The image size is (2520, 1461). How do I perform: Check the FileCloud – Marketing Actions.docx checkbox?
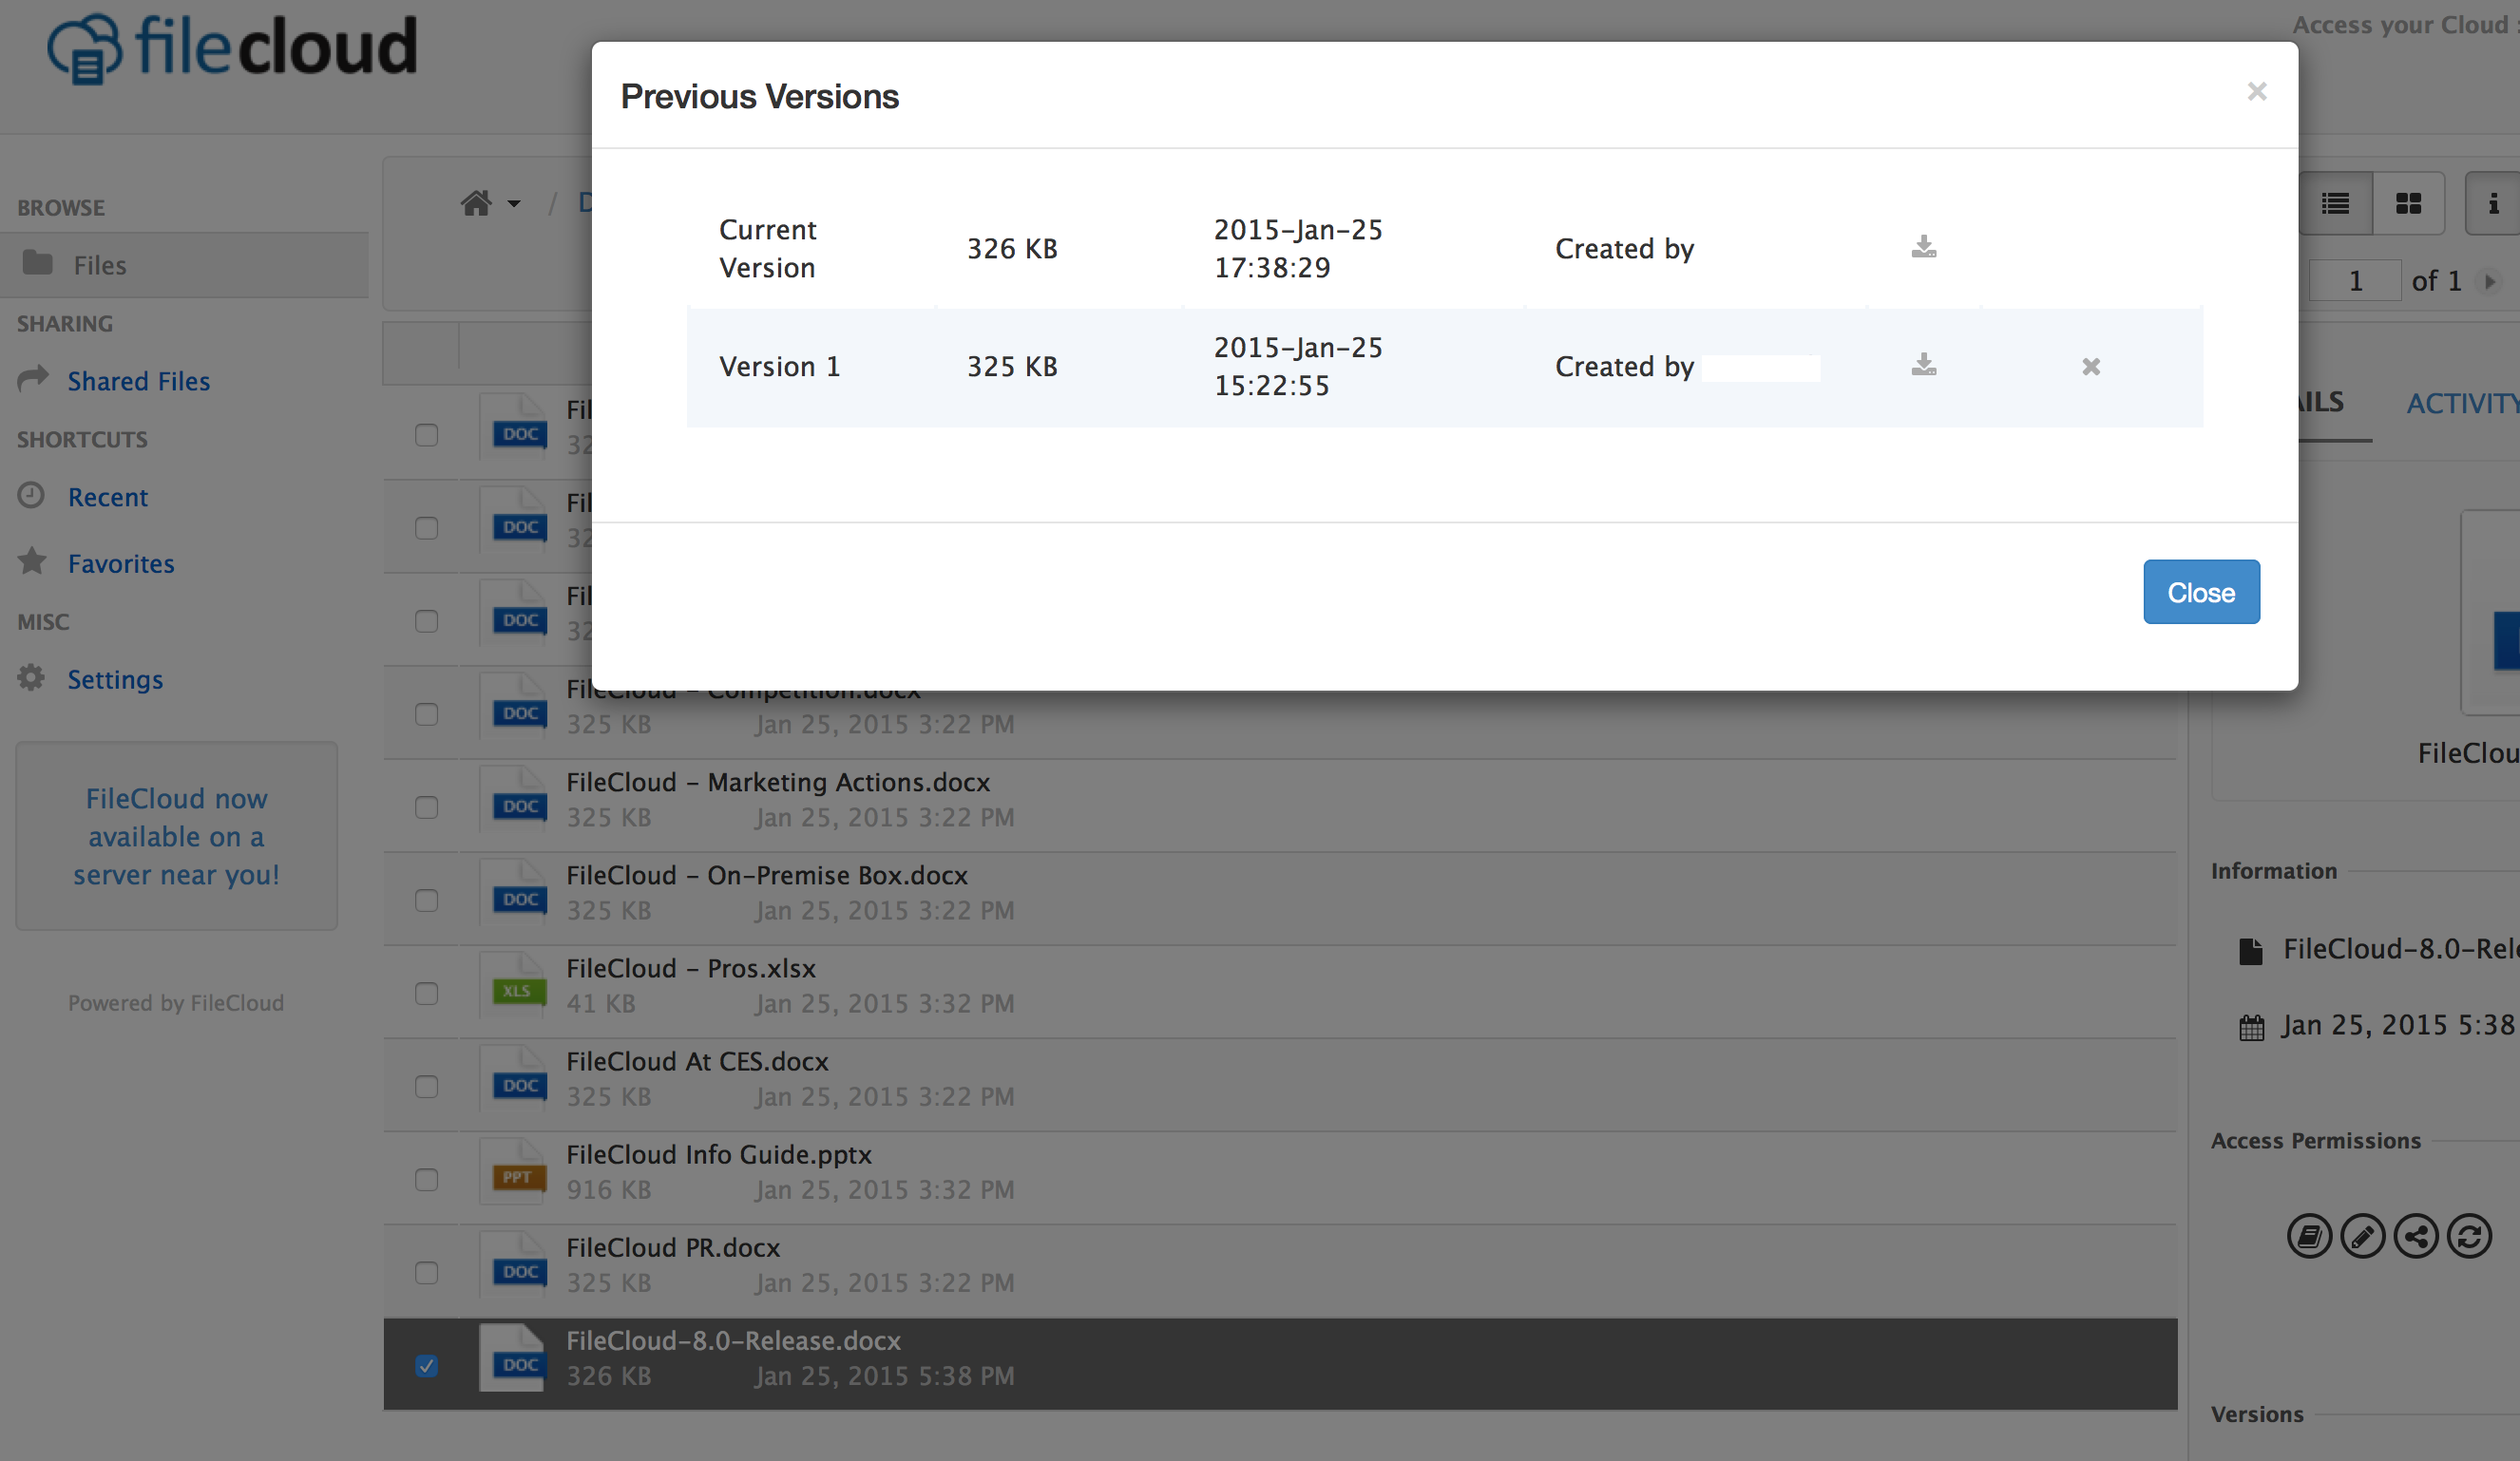click(427, 807)
